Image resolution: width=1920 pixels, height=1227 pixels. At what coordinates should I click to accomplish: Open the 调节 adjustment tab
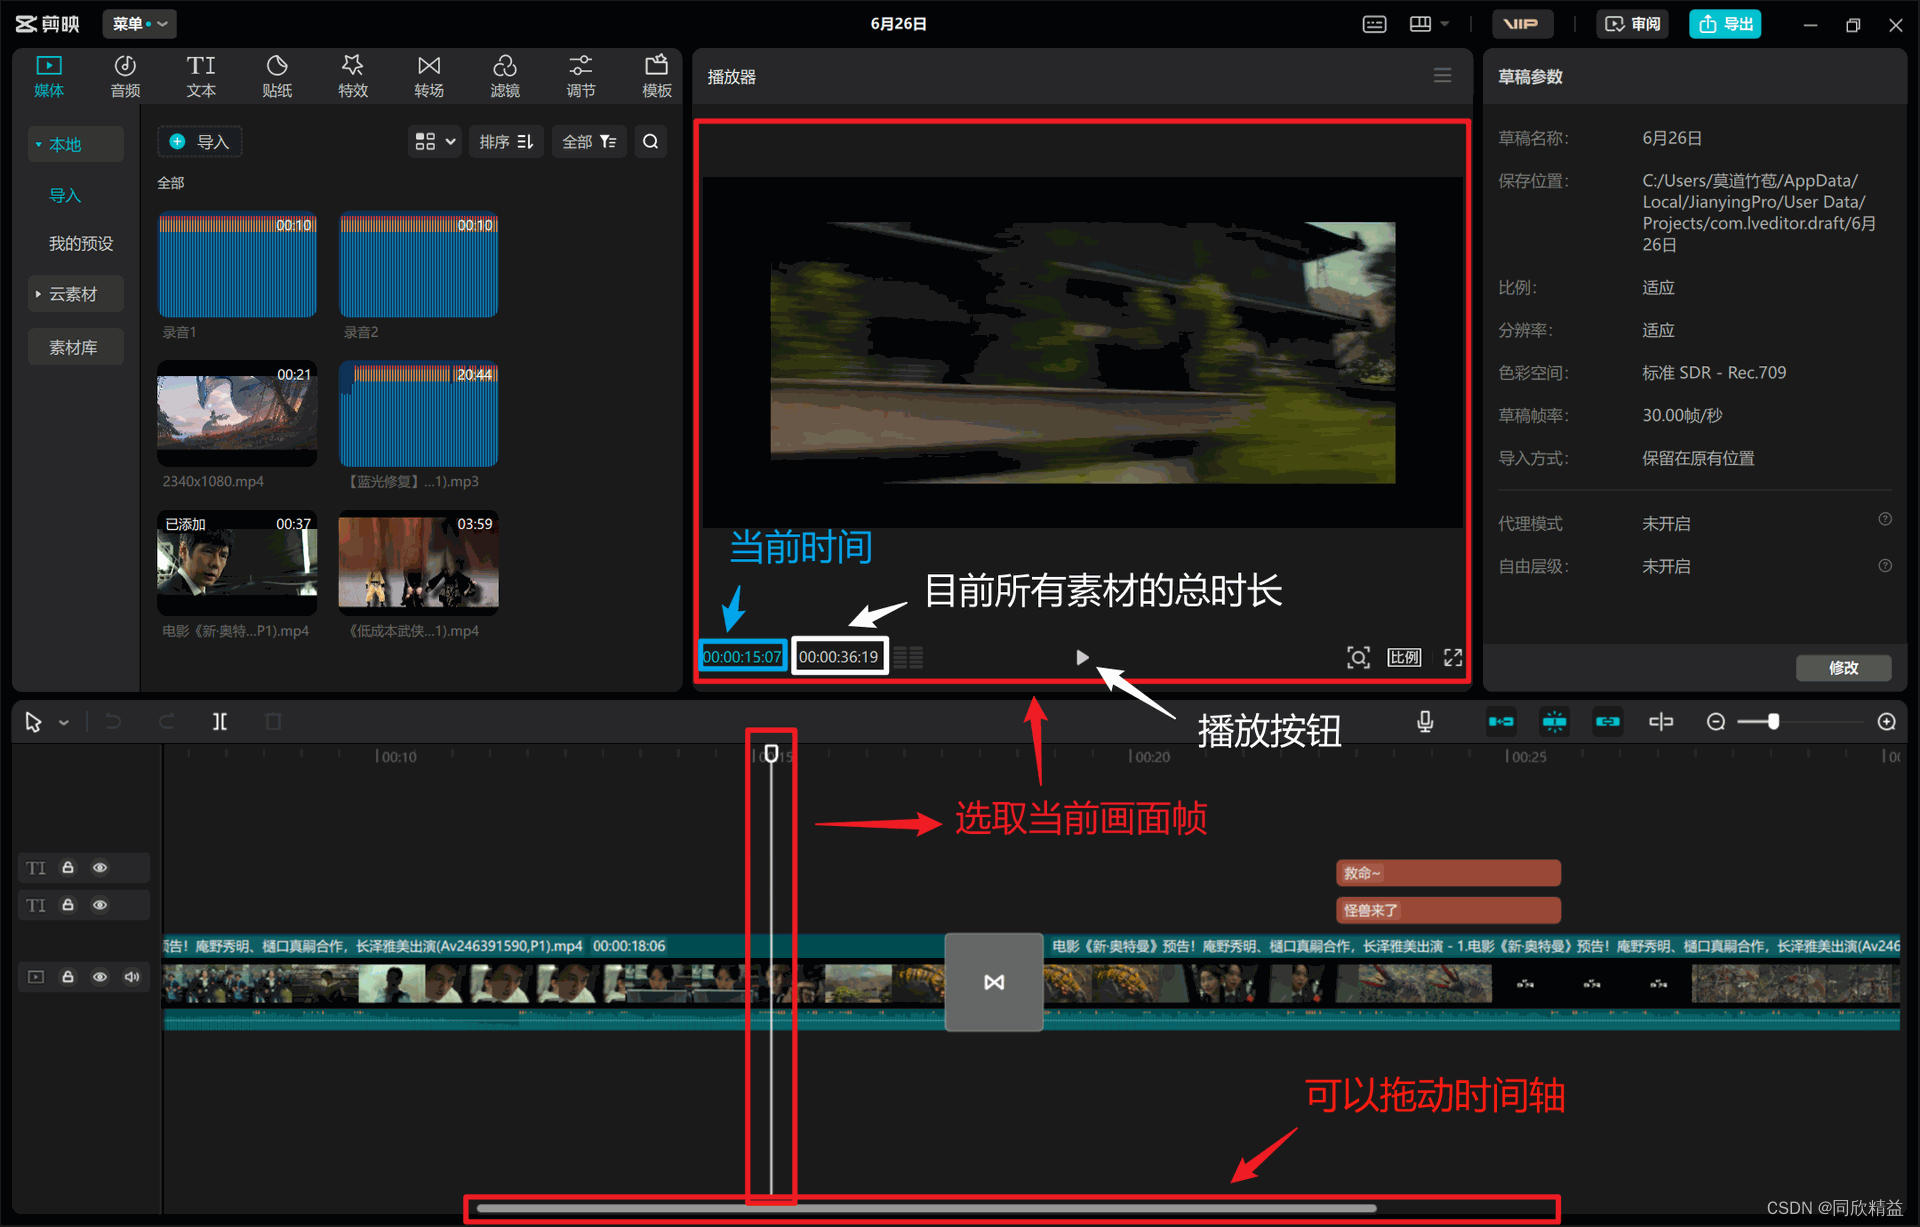pyautogui.click(x=581, y=76)
